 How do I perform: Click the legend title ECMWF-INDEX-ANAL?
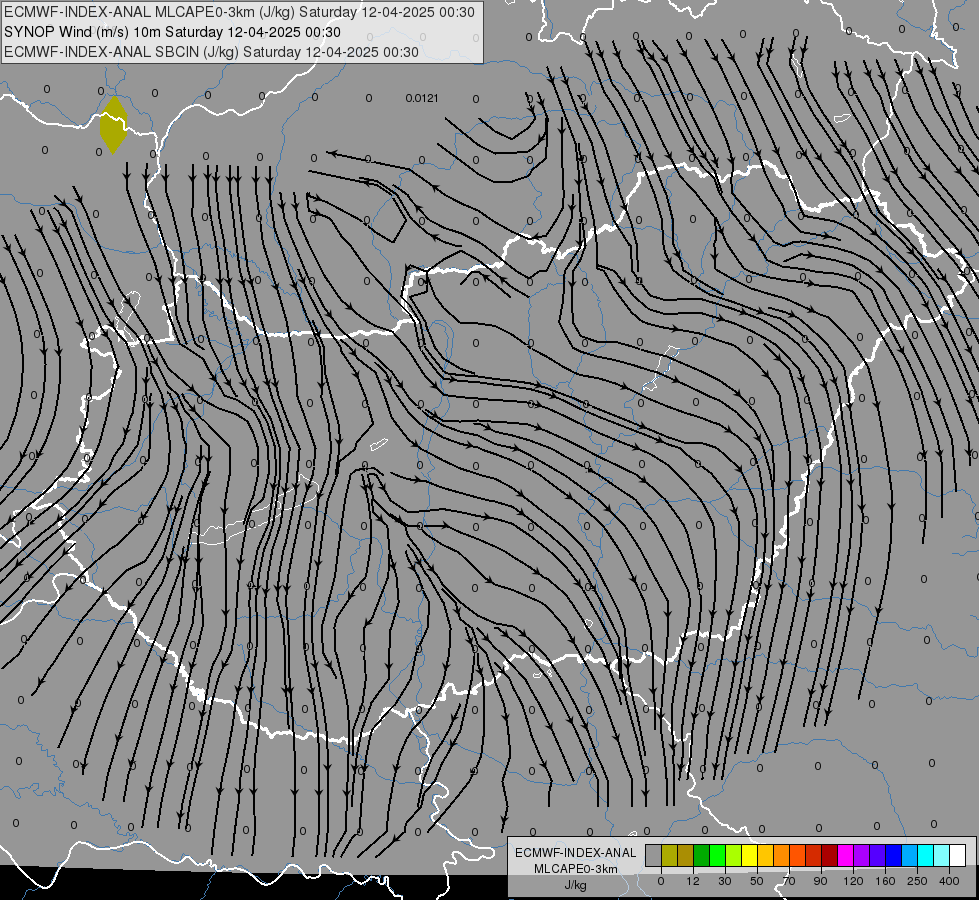pos(576,853)
